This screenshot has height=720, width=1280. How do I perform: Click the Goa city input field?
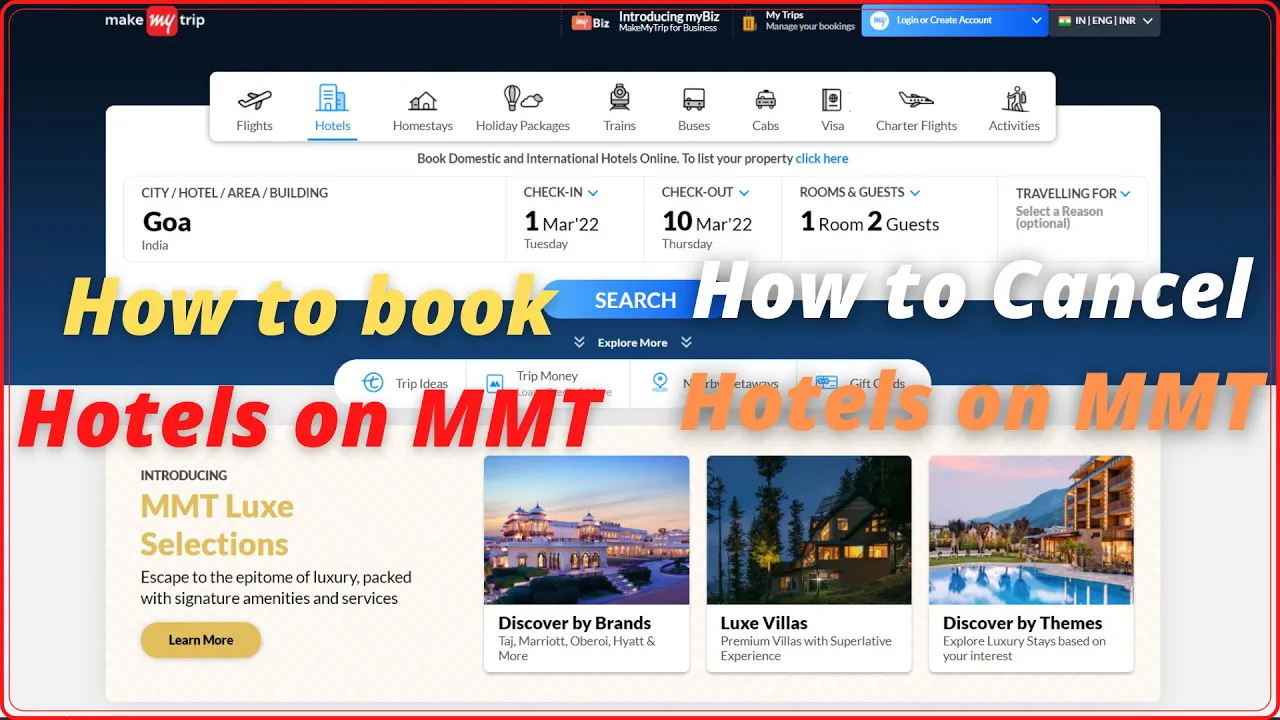tap(315, 219)
